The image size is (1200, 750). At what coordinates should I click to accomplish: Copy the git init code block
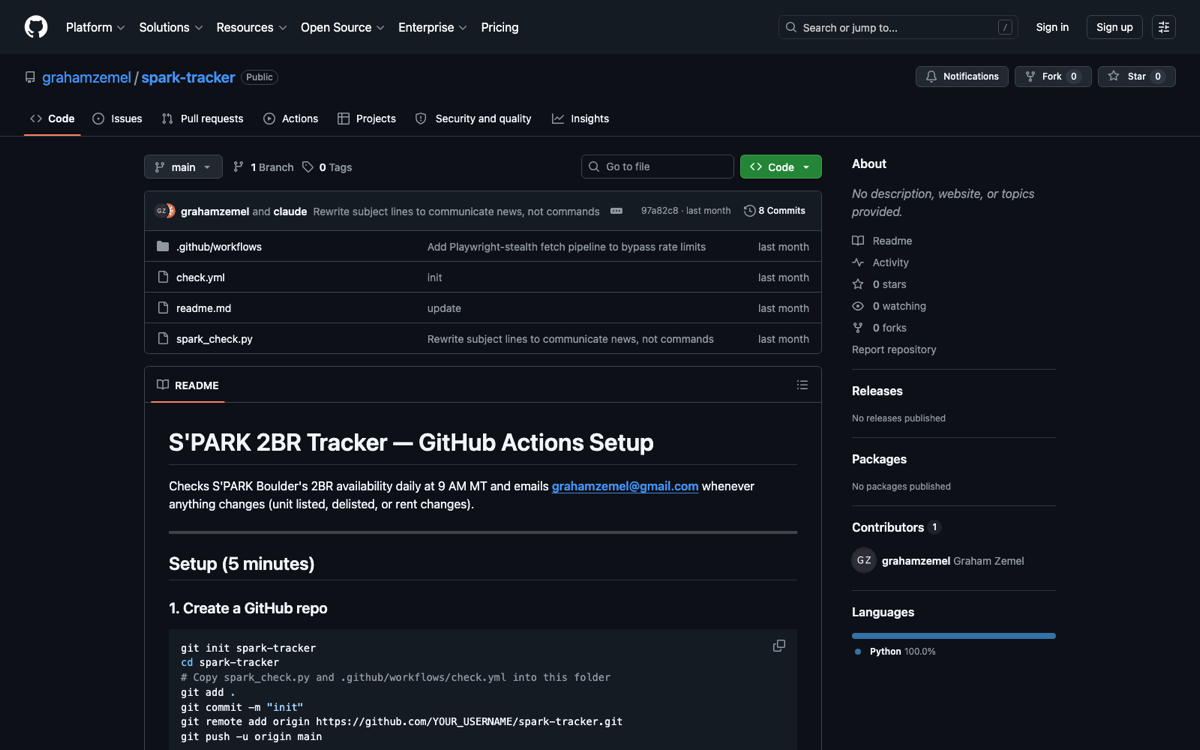pos(779,646)
